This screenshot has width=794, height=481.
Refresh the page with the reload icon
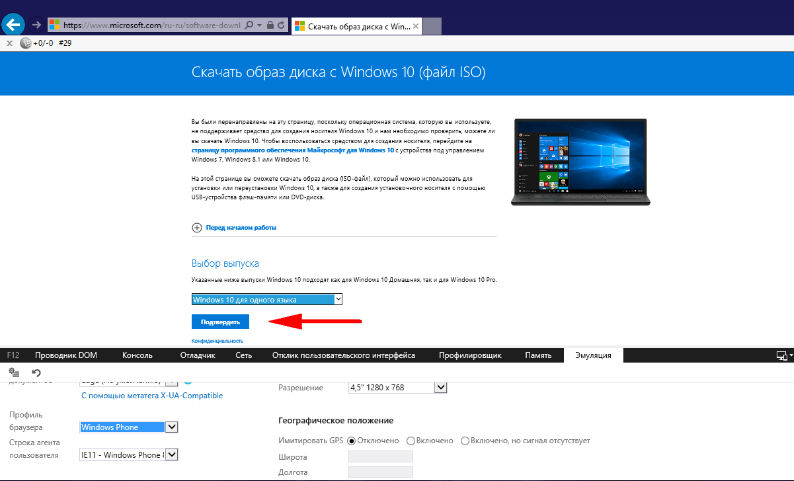click(x=281, y=25)
